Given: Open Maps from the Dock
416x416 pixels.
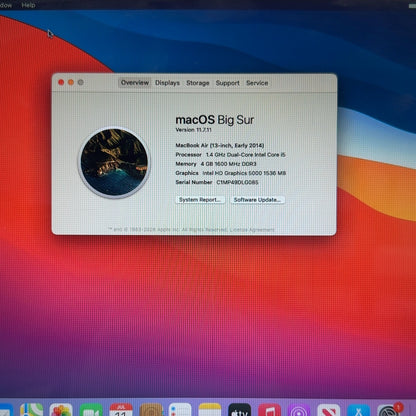Looking at the screenshot, I should (32, 410).
